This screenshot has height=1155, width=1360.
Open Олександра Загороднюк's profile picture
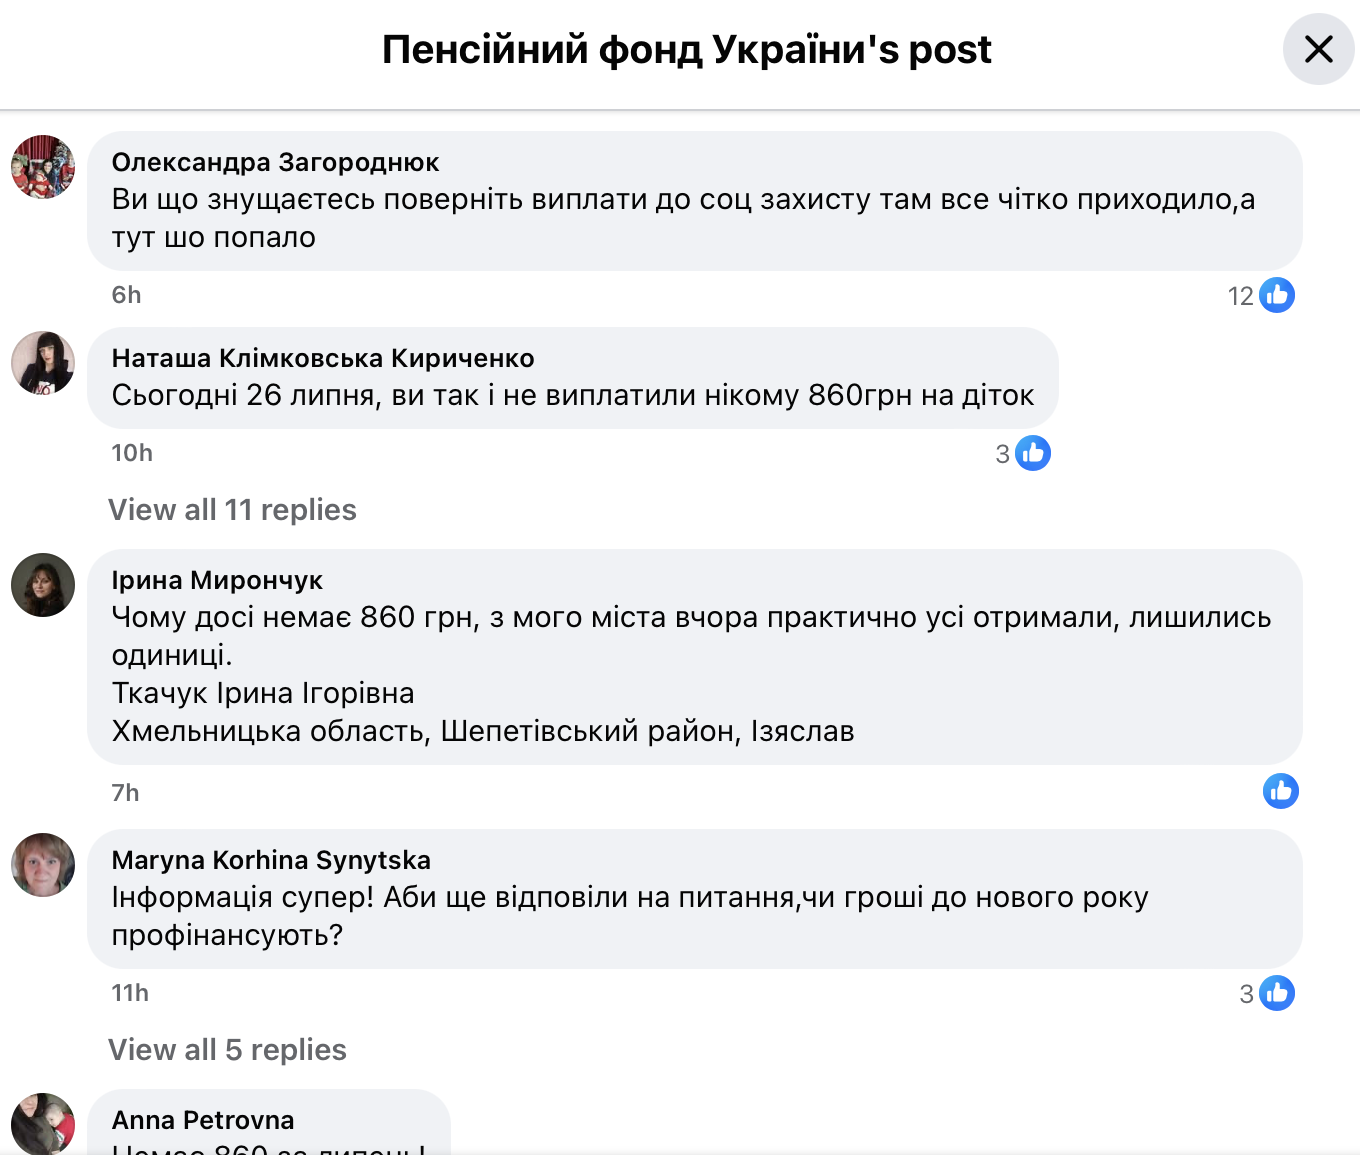(43, 167)
